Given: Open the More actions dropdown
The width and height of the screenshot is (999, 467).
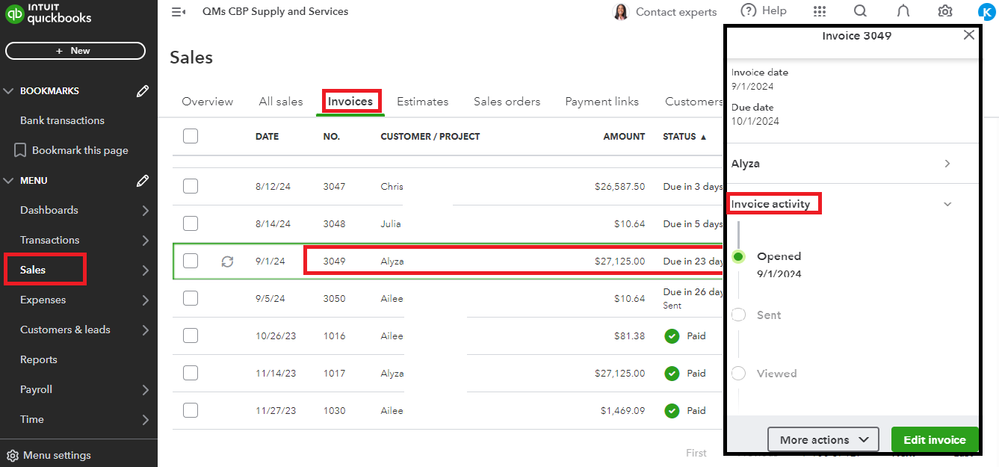Looking at the screenshot, I should 823,440.
